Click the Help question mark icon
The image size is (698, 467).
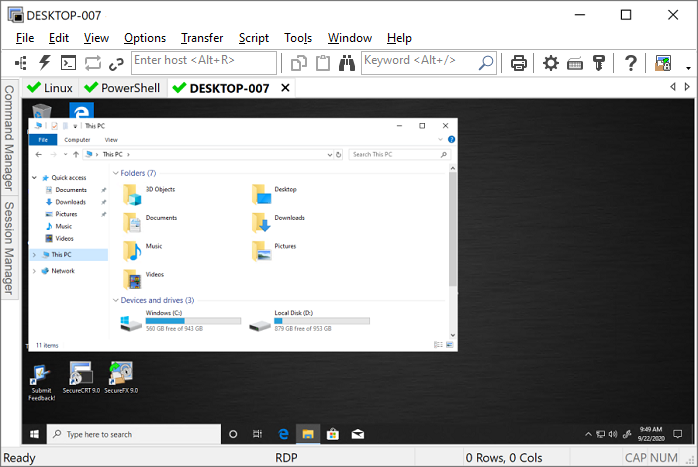click(x=631, y=63)
